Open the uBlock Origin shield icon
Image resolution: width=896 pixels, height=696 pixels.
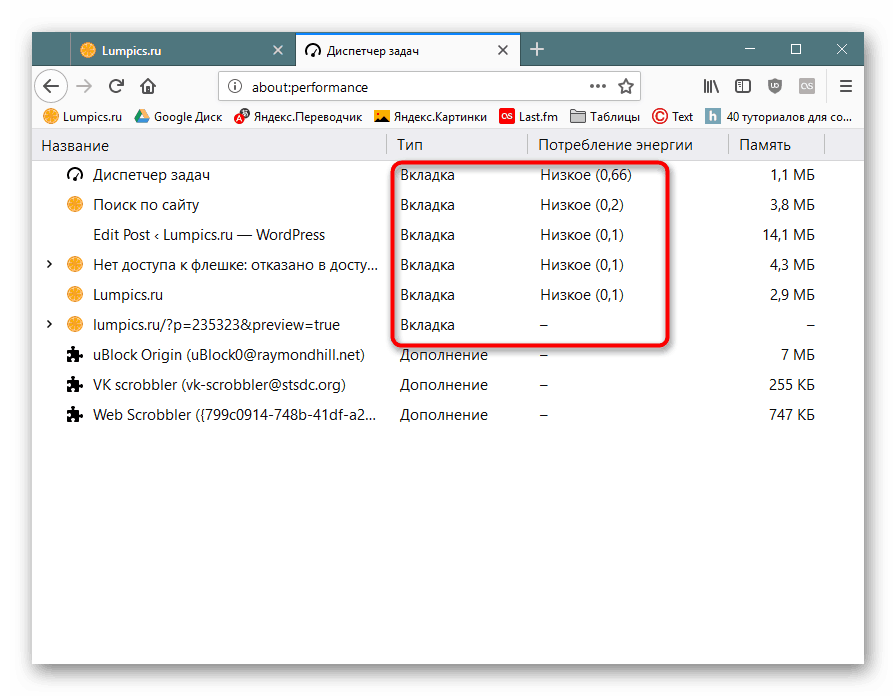(775, 86)
